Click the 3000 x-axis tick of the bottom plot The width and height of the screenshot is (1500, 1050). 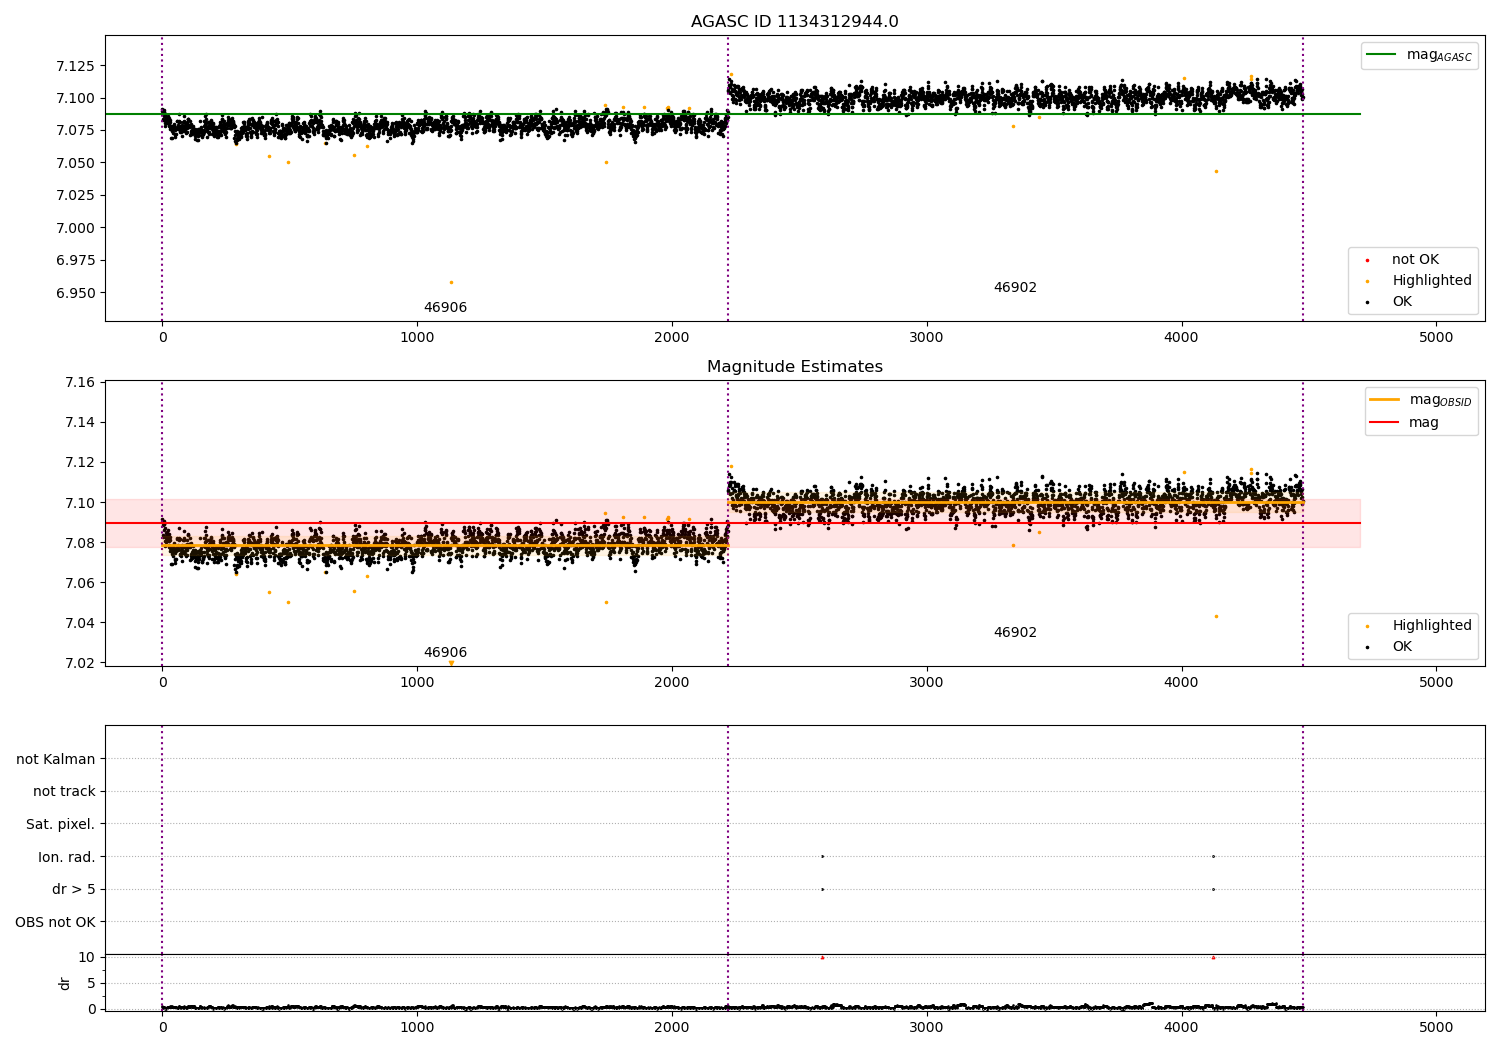coord(927,1027)
